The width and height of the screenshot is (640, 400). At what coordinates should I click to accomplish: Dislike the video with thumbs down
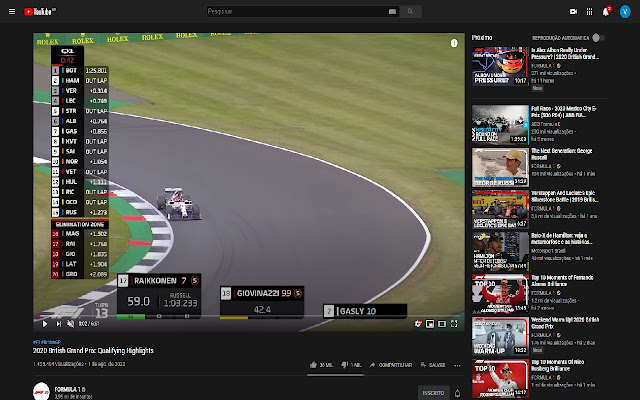(x=351, y=365)
